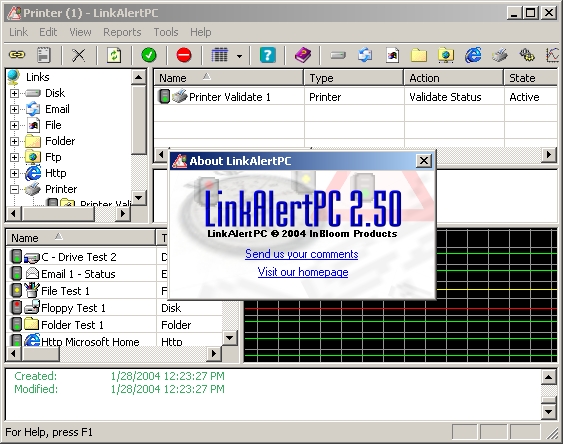Click the bottom list scroll down arrow
563x444 pixels.
pyautogui.click(x=229, y=338)
